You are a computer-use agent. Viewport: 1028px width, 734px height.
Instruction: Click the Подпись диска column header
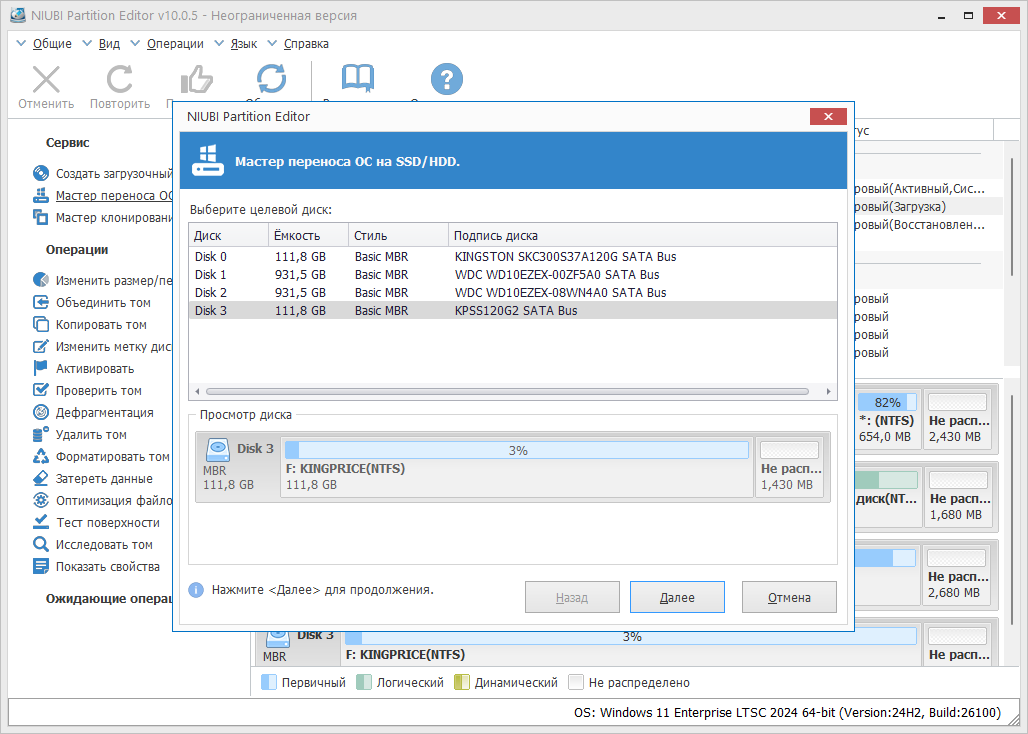click(x=642, y=235)
